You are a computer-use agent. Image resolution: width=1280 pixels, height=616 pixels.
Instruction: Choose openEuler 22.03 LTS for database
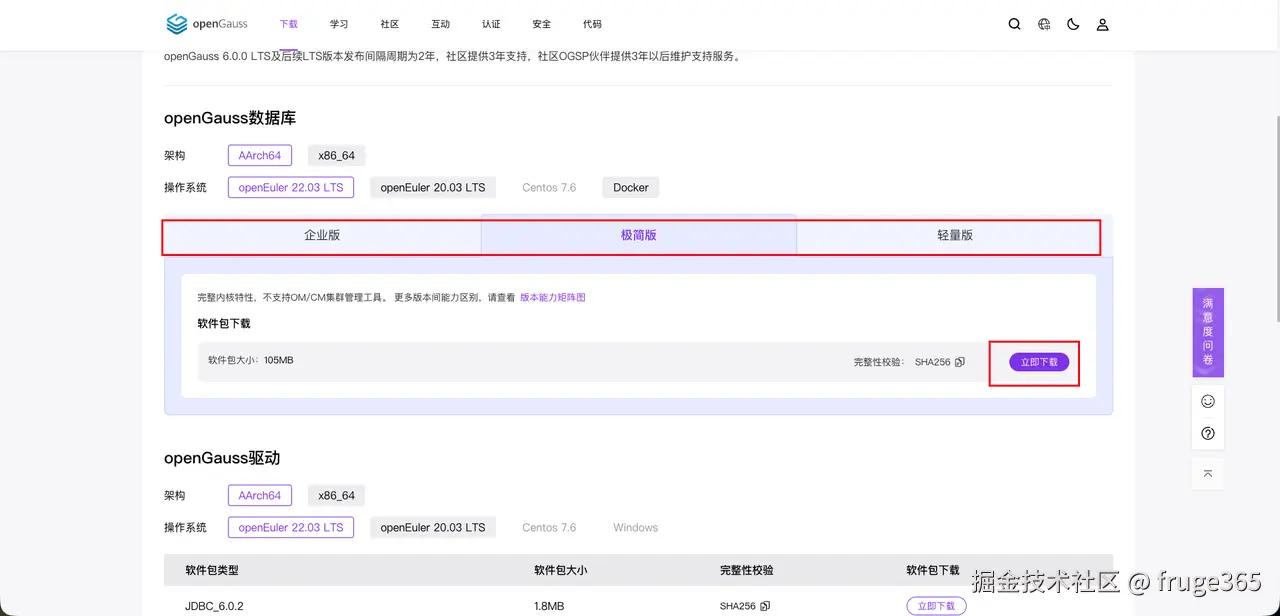291,187
